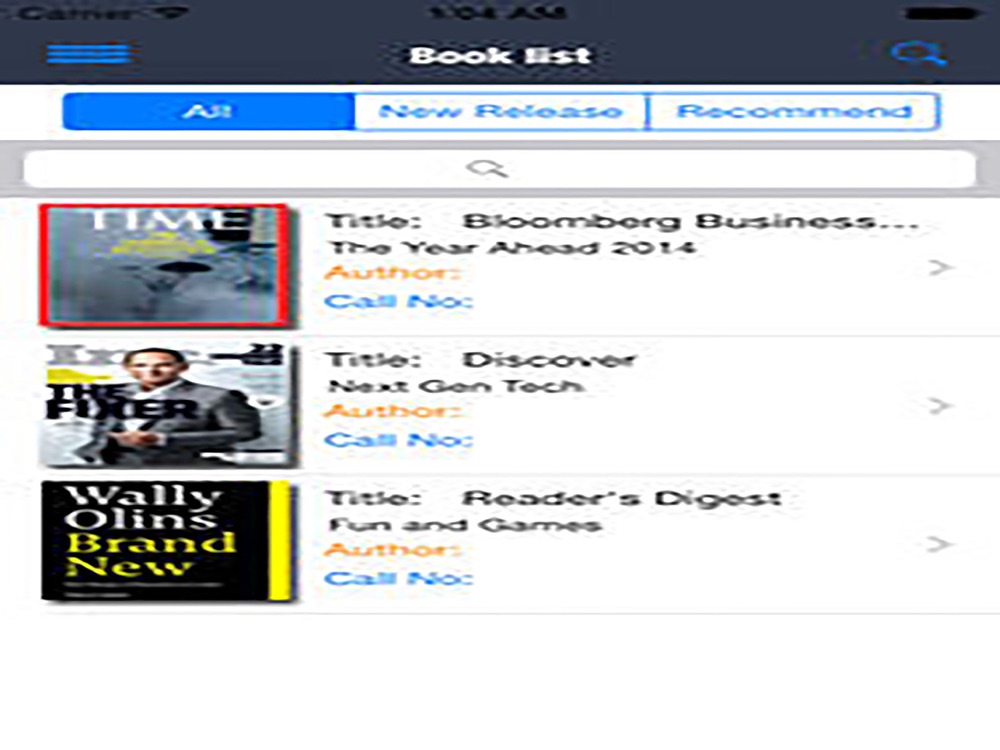The image size is (1000, 750).
Task: Click Author label under Reader's Digest
Action: [392, 549]
